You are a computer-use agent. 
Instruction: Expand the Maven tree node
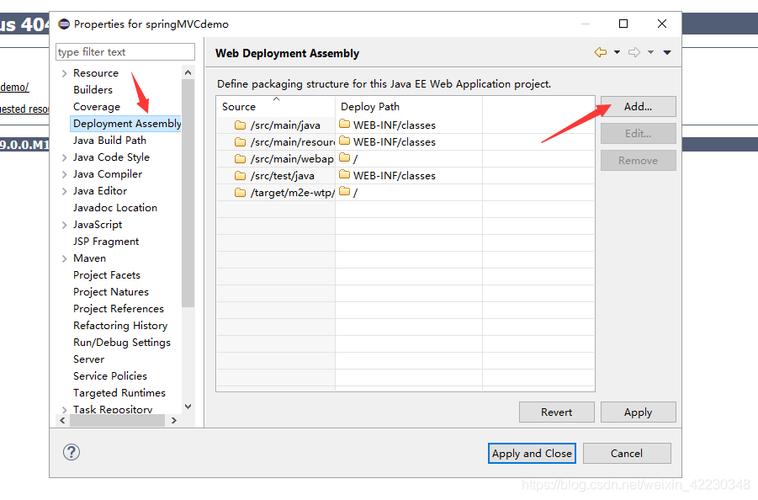(x=64, y=259)
